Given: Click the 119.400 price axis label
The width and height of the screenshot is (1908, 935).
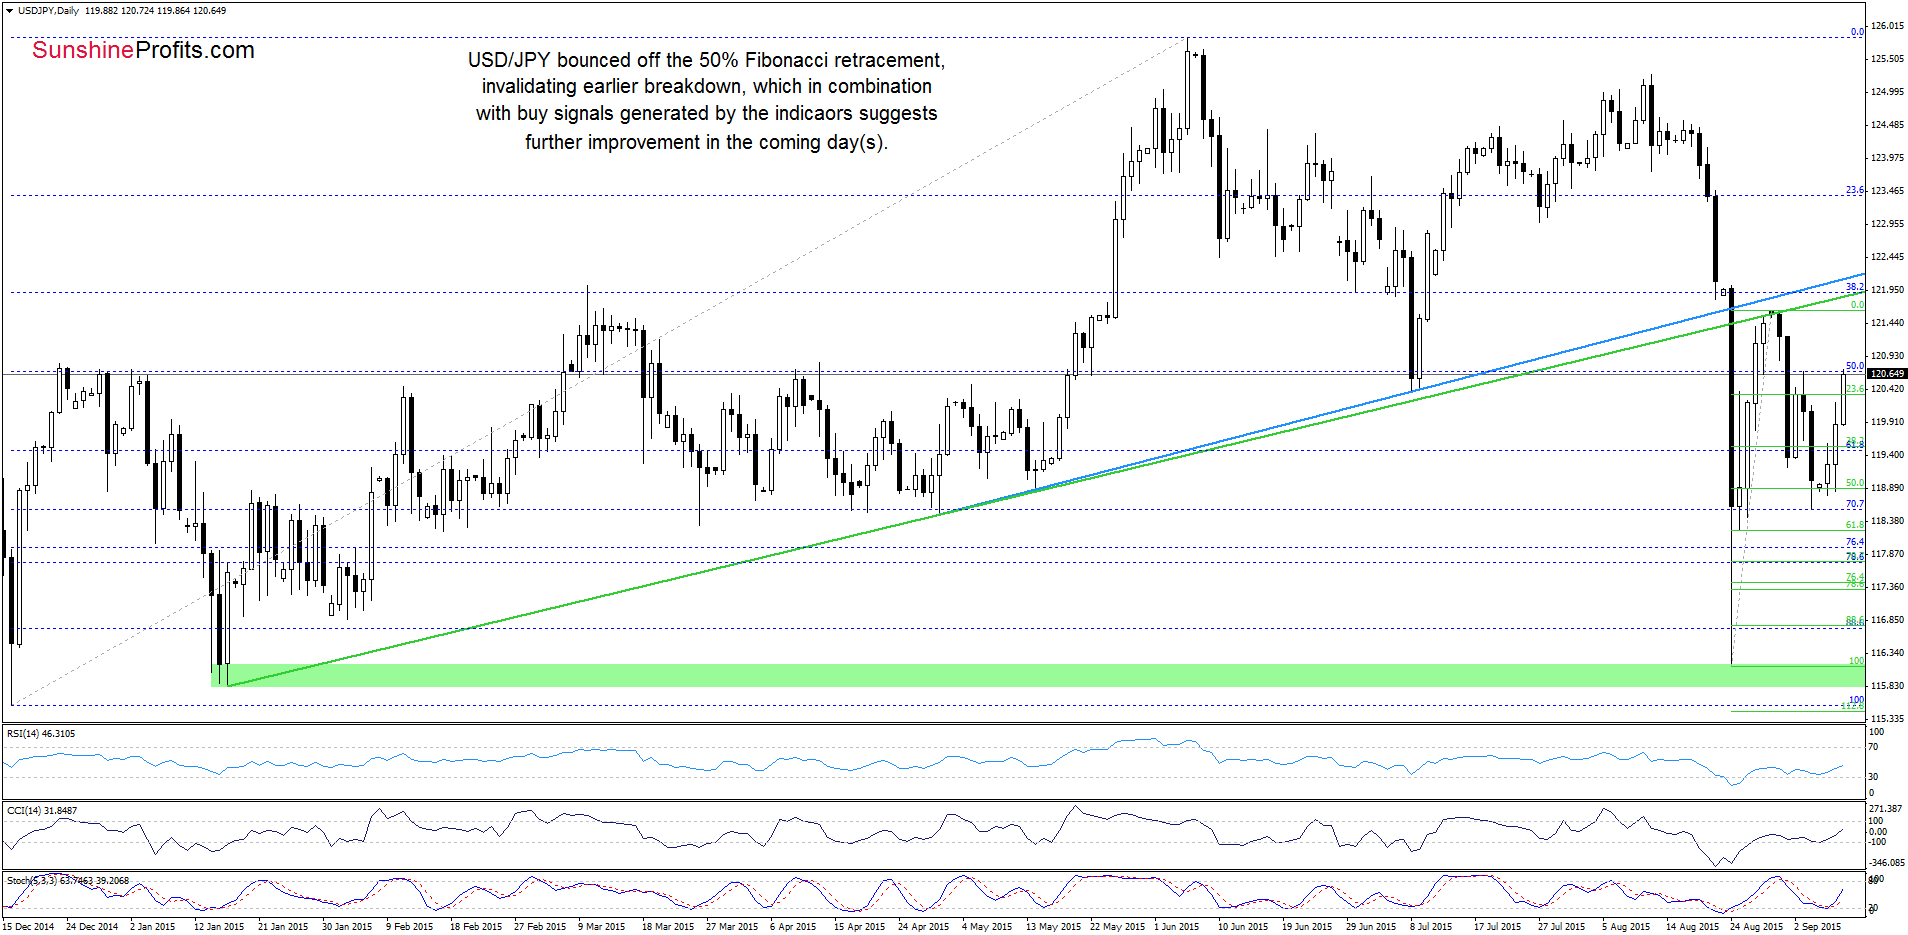Looking at the screenshot, I should 1886,455.
